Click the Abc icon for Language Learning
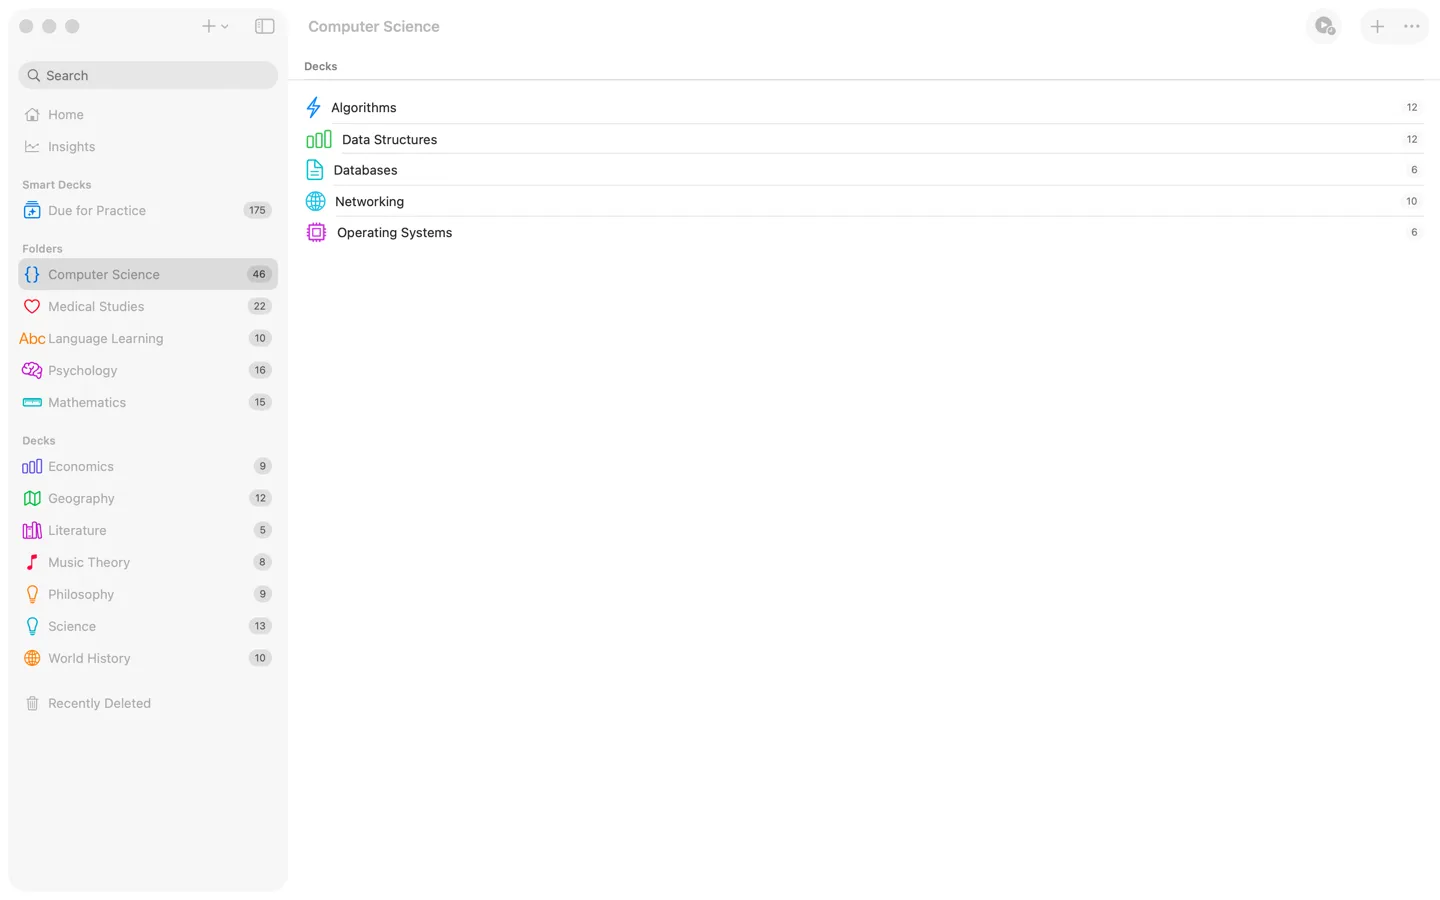This screenshot has height=900, width=1440. click(32, 338)
